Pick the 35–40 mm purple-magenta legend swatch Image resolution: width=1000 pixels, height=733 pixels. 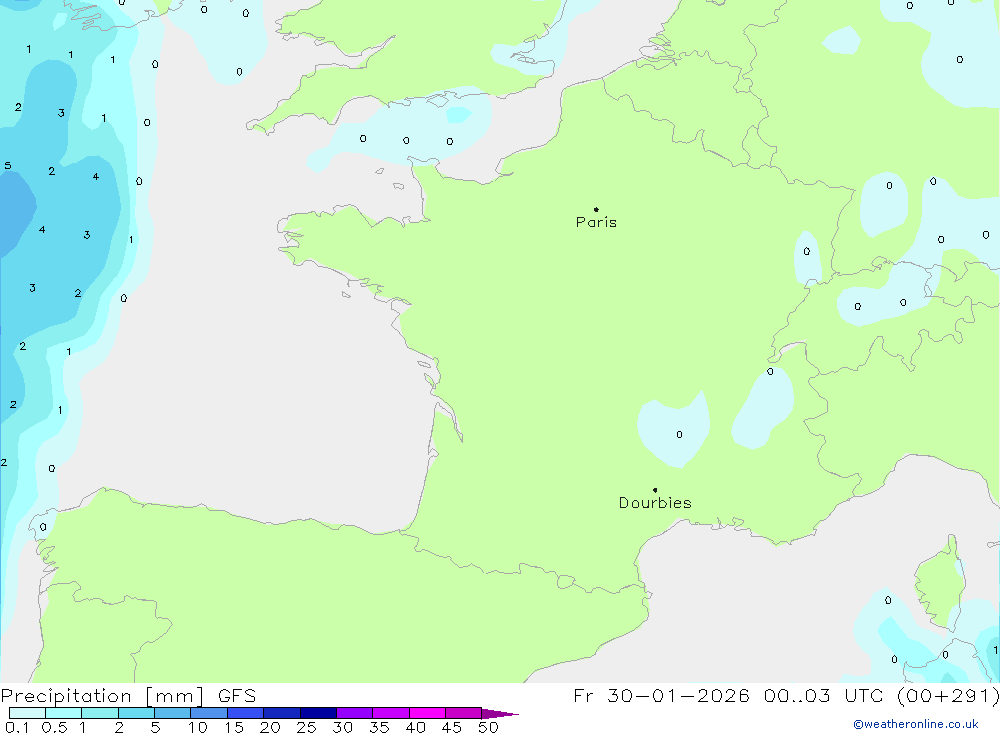point(391,713)
